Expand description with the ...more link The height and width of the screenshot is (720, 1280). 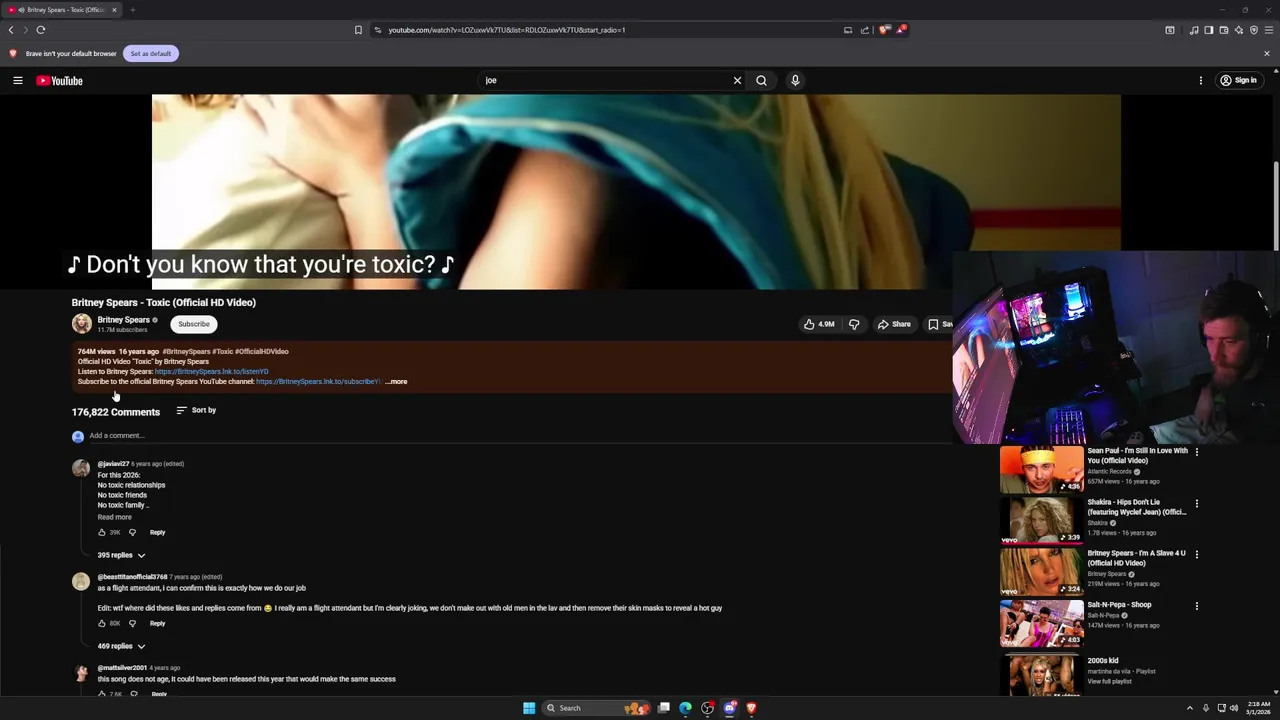click(397, 382)
